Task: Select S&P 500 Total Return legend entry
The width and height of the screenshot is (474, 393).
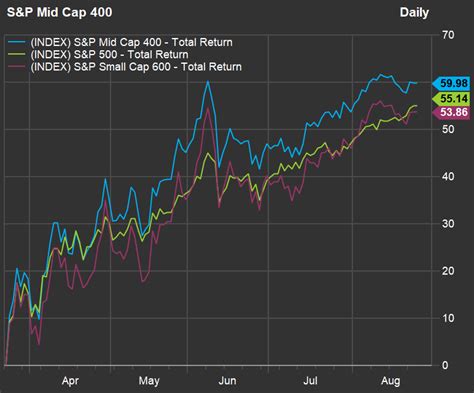Action: pyautogui.click(x=109, y=55)
